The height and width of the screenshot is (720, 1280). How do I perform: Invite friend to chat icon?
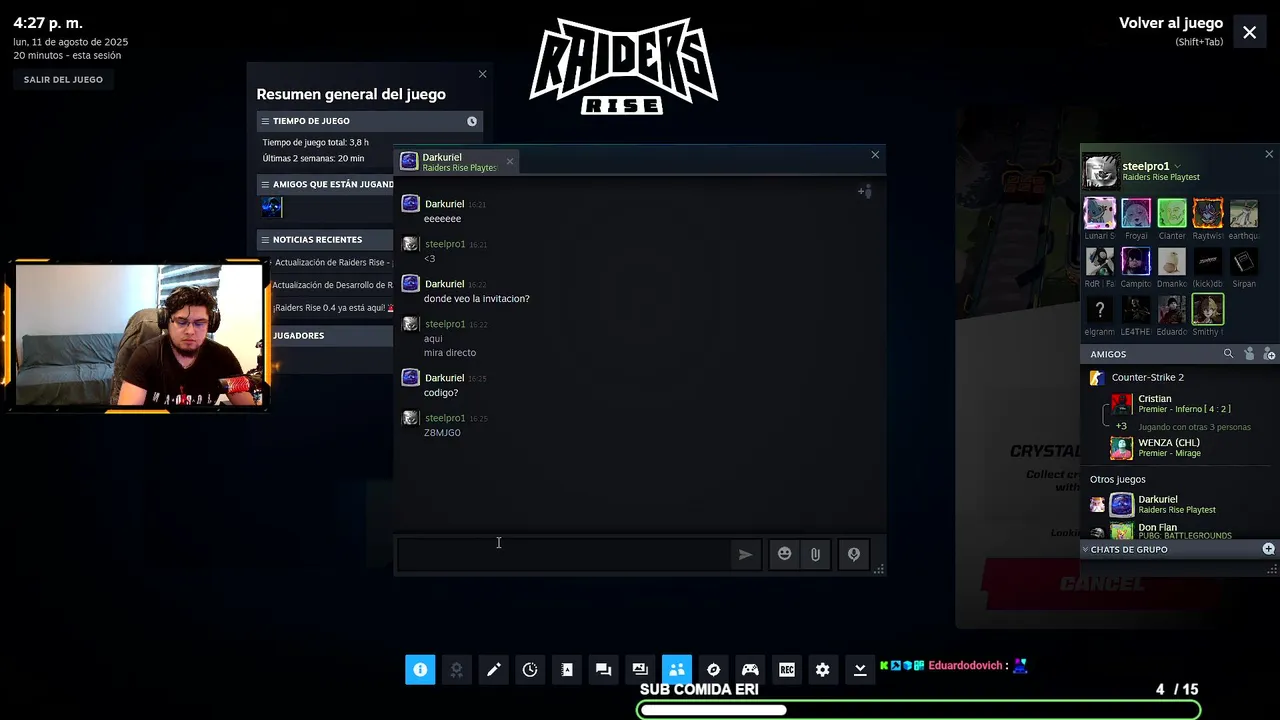(865, 191)
